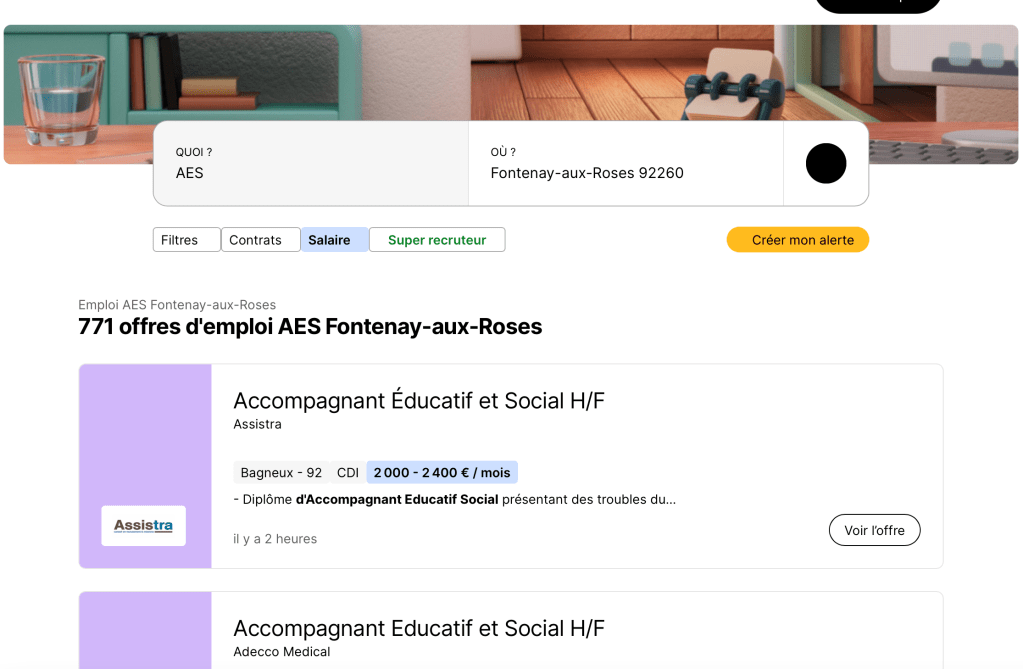Open the Assistra Accompagnant Éducatif job title
This screenshot has height=669, width=1023.
pyautogui.click(x=419, y=401)
